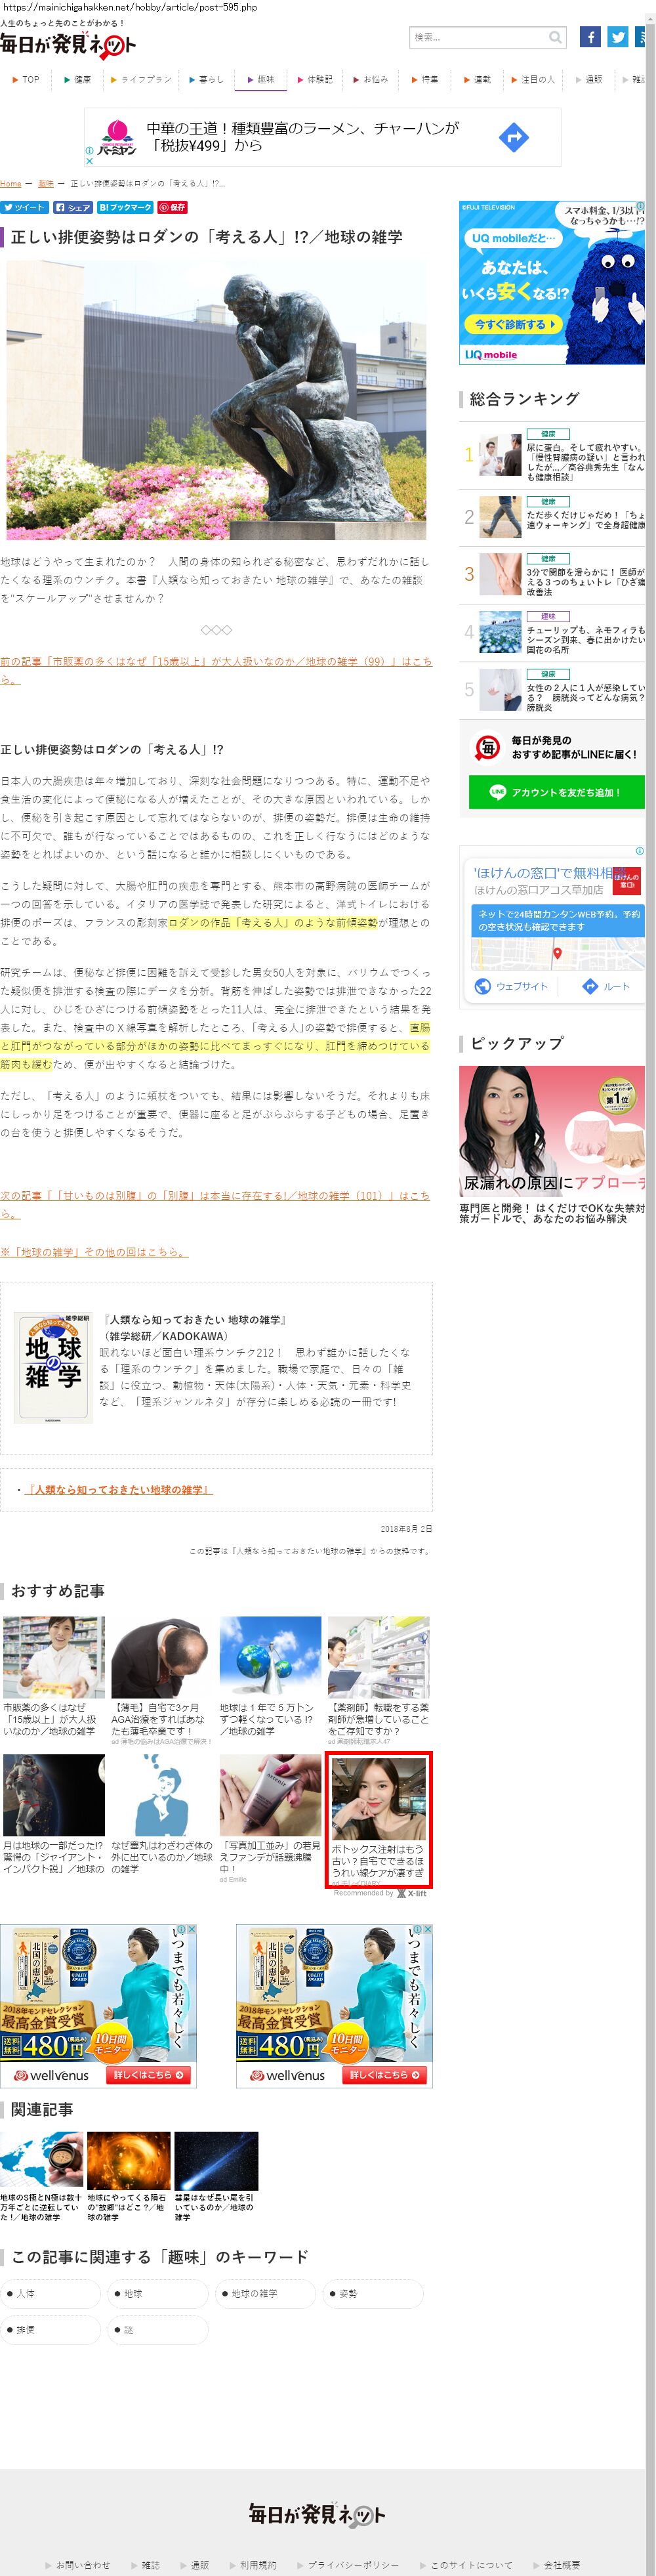Screen dimensions: 656x2576
Task: Open the 暮らし navigation item
Action: [x=206, y=79]
